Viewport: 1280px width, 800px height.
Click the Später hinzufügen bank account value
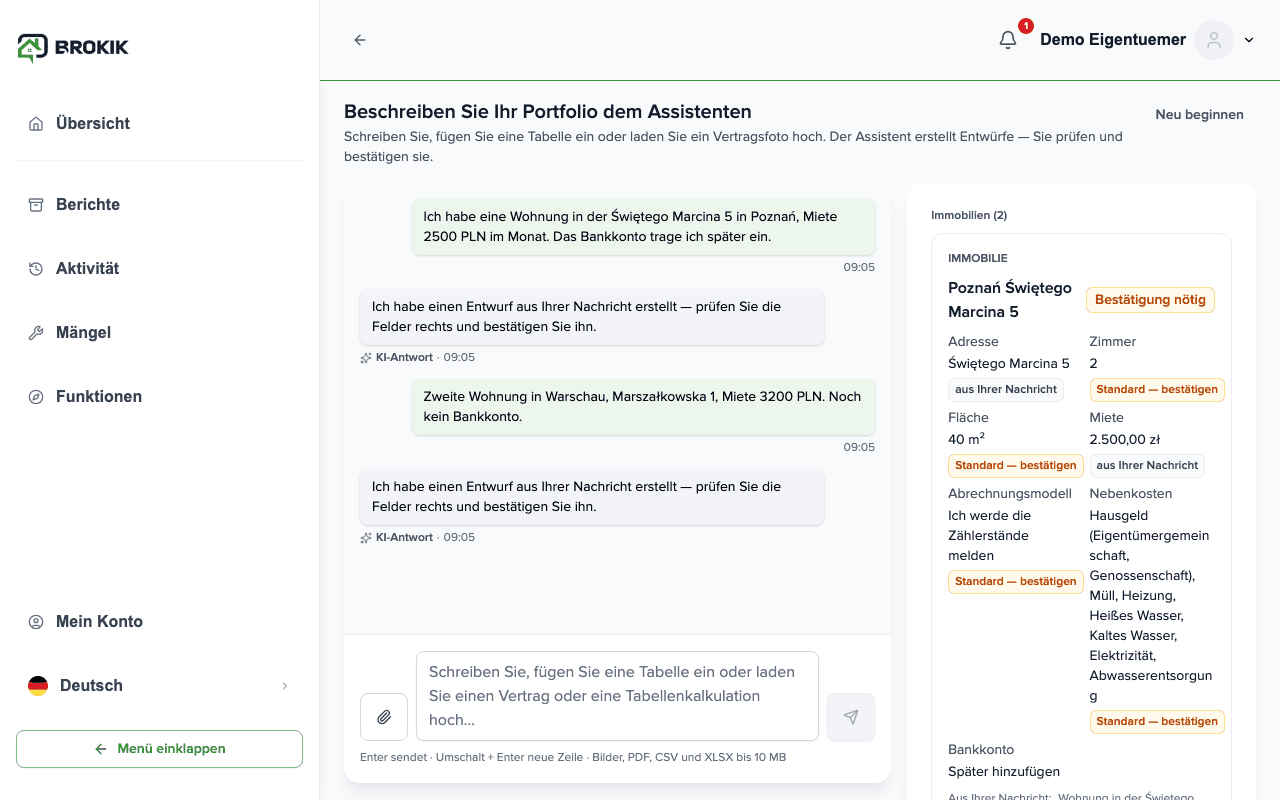(1004, 772)
